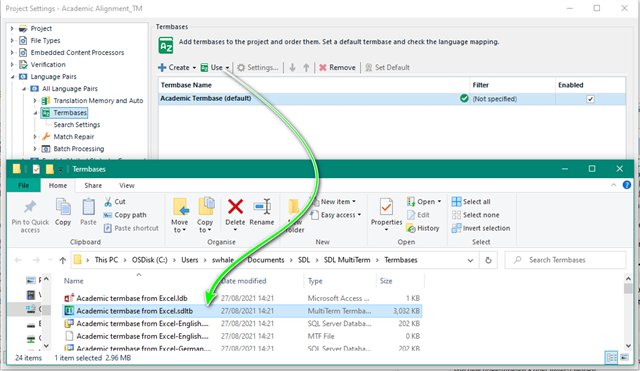Click Invert selection option

click(481, 228)
